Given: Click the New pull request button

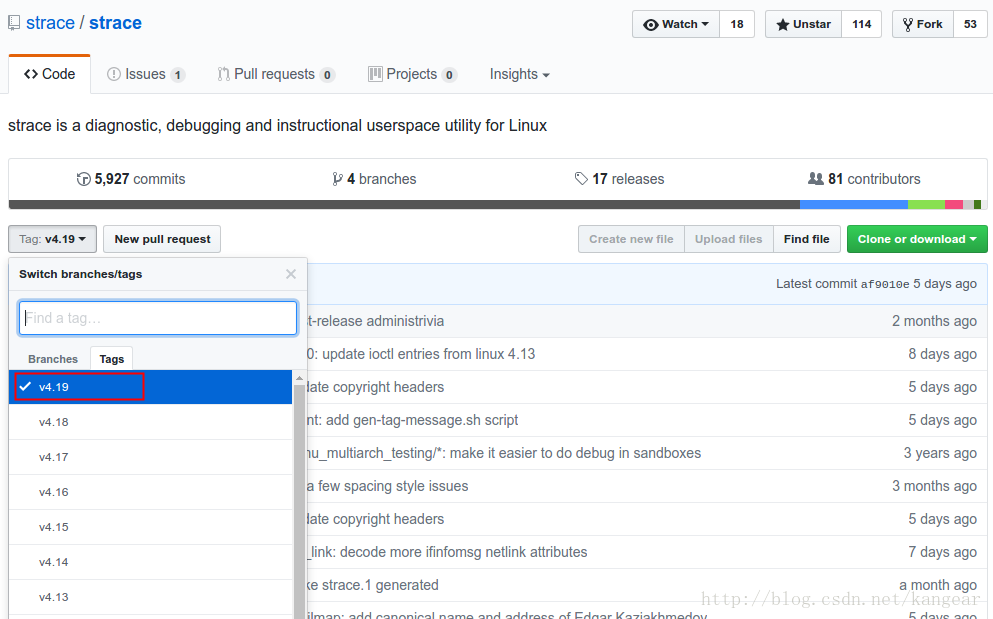Looking at the screenshot, I should [162, 239].
